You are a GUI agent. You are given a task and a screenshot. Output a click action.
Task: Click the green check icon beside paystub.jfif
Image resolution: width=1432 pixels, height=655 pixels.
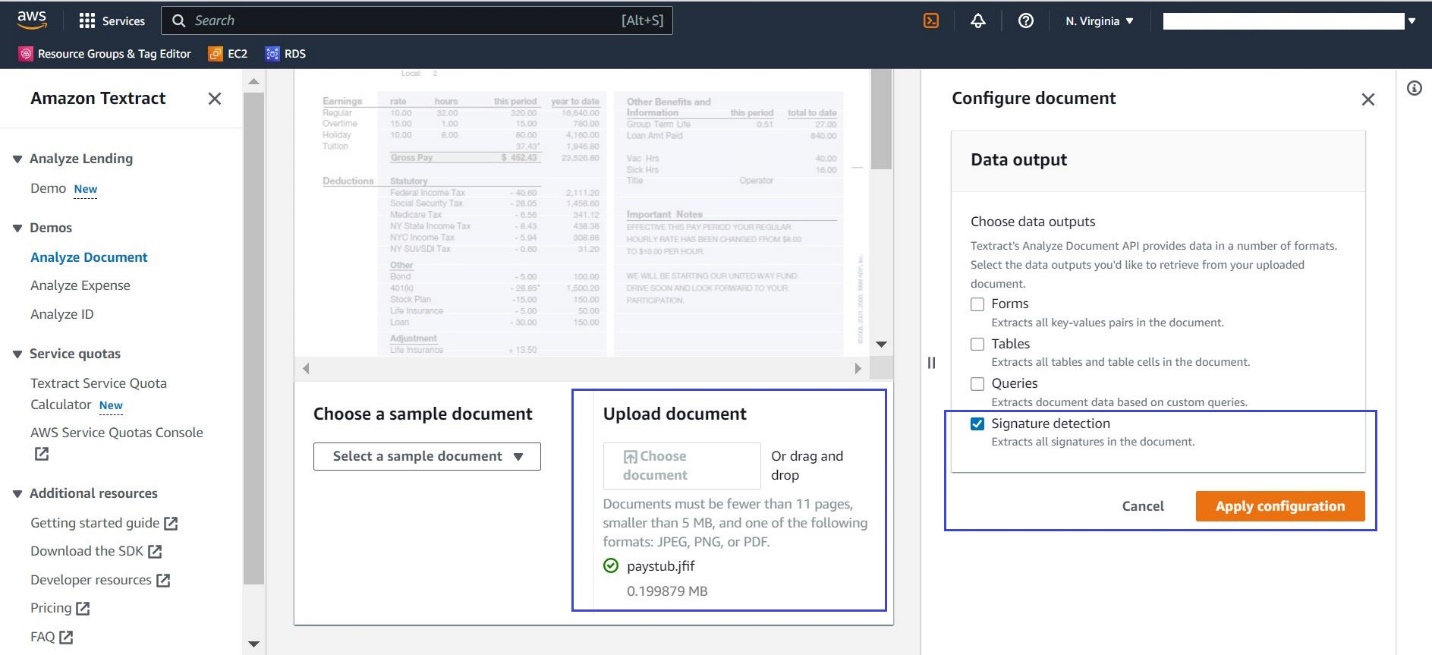point(611,566)
